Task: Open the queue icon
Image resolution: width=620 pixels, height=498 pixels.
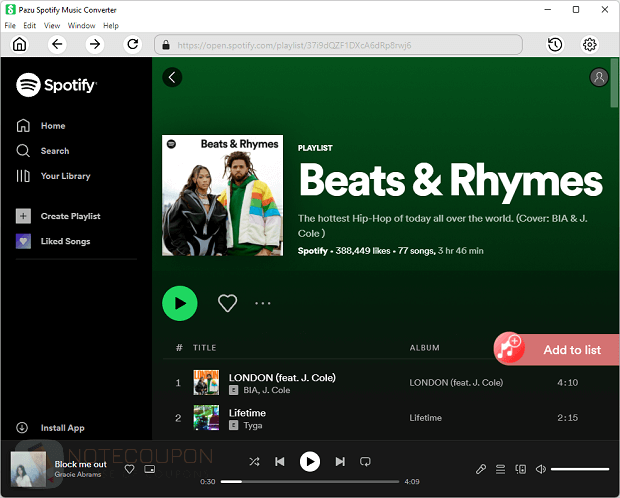Action: 501,469
